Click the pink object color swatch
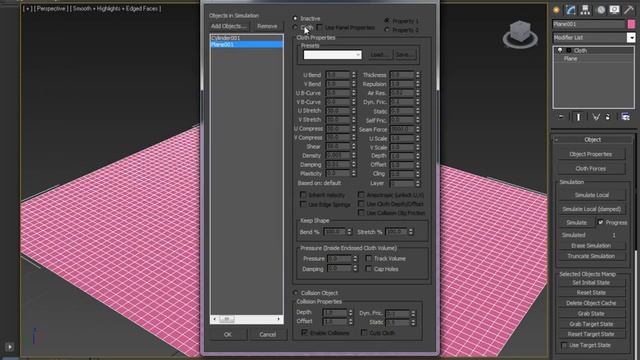The height and width of the screenshot is (360, 640). coord(631,24)
